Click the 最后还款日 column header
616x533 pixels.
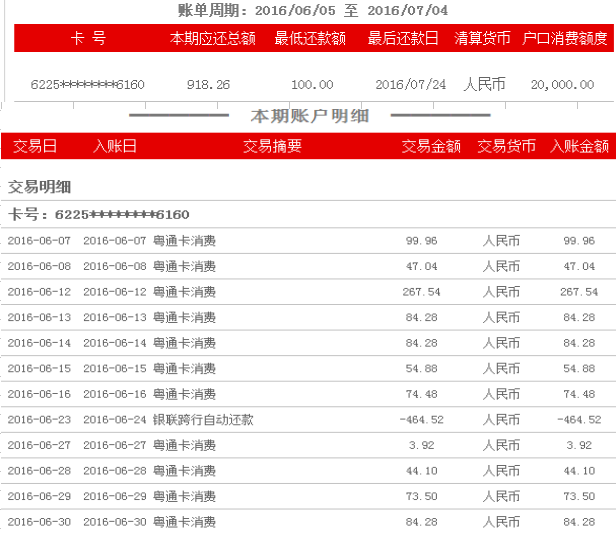pyautogui.click(x=403, y=38)
